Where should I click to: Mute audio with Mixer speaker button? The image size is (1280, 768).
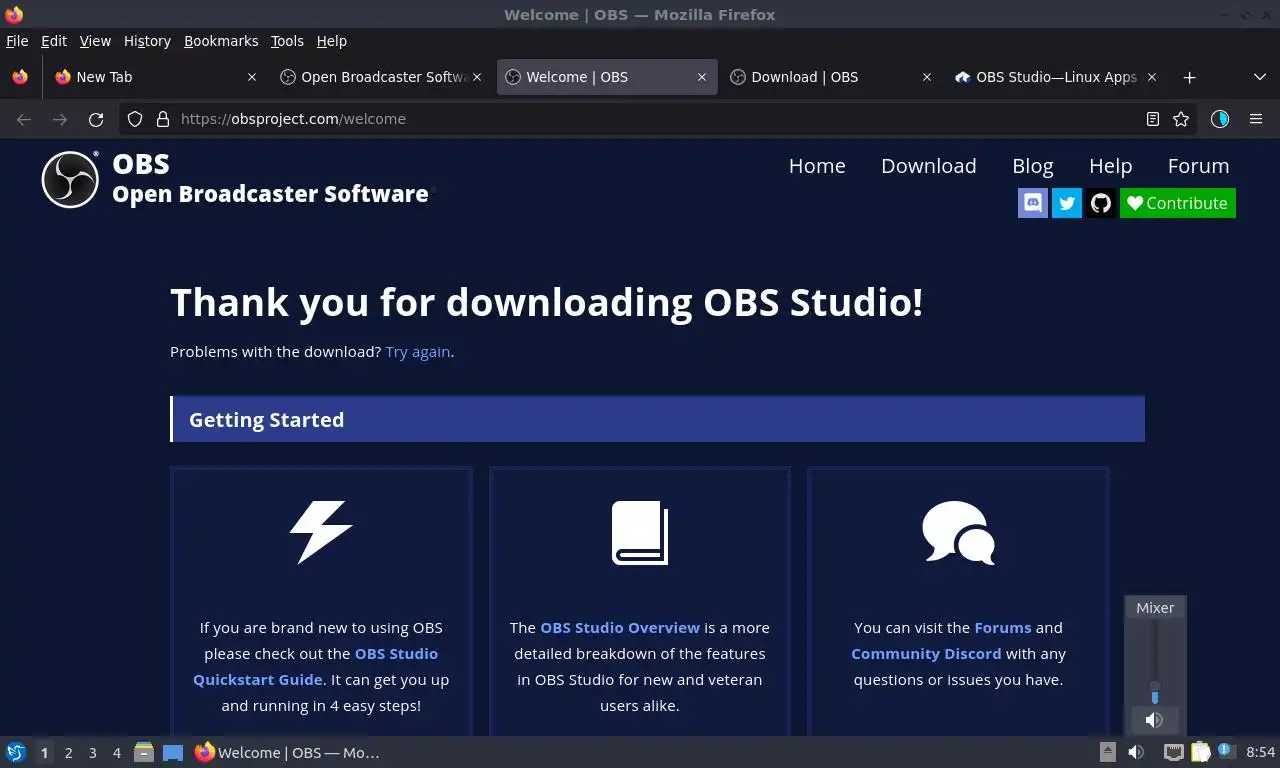coord(1154,719)
